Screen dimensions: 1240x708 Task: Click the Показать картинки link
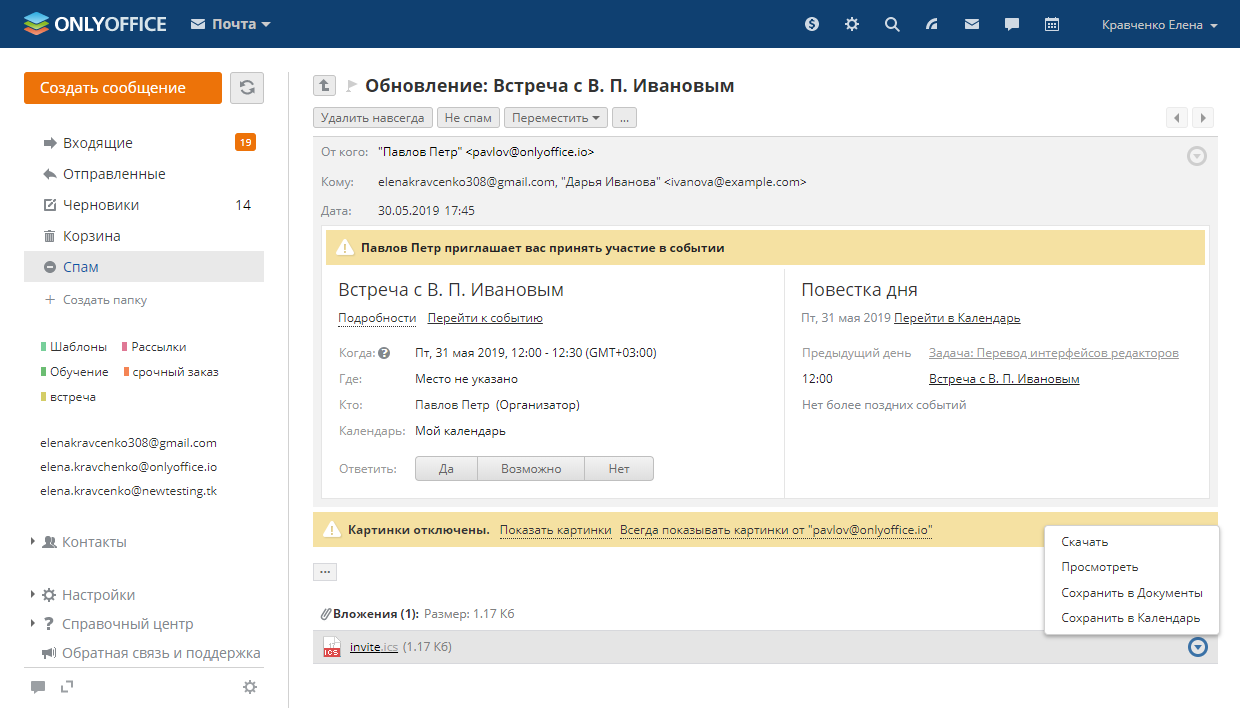[555, 530]
